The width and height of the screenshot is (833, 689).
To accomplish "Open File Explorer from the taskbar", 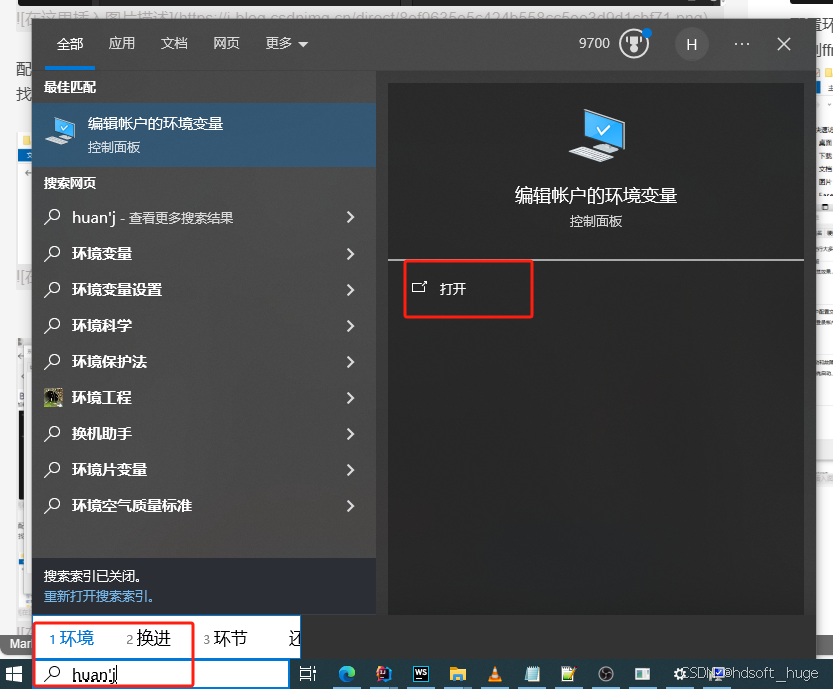I will (457, 674).
